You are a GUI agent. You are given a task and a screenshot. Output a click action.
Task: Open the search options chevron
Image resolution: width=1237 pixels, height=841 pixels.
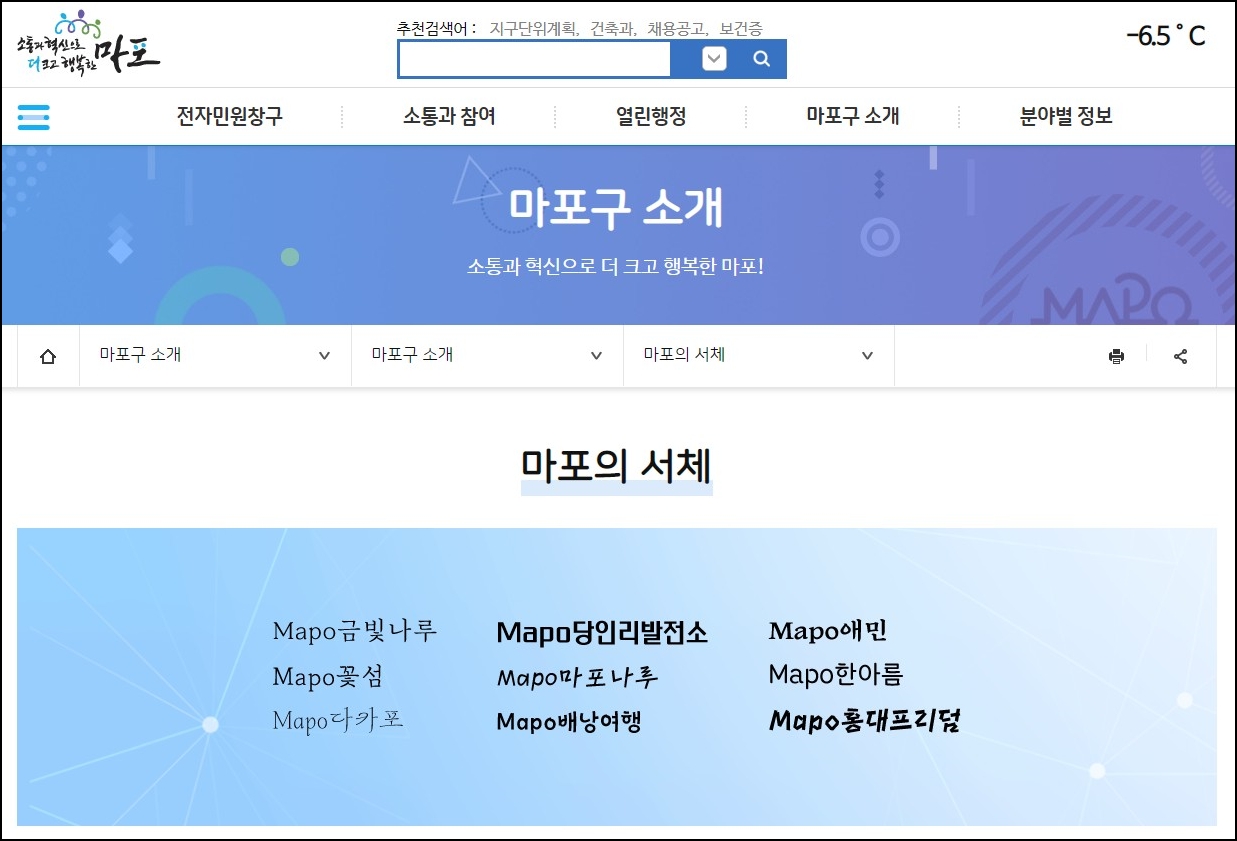(x=713, y=59)
